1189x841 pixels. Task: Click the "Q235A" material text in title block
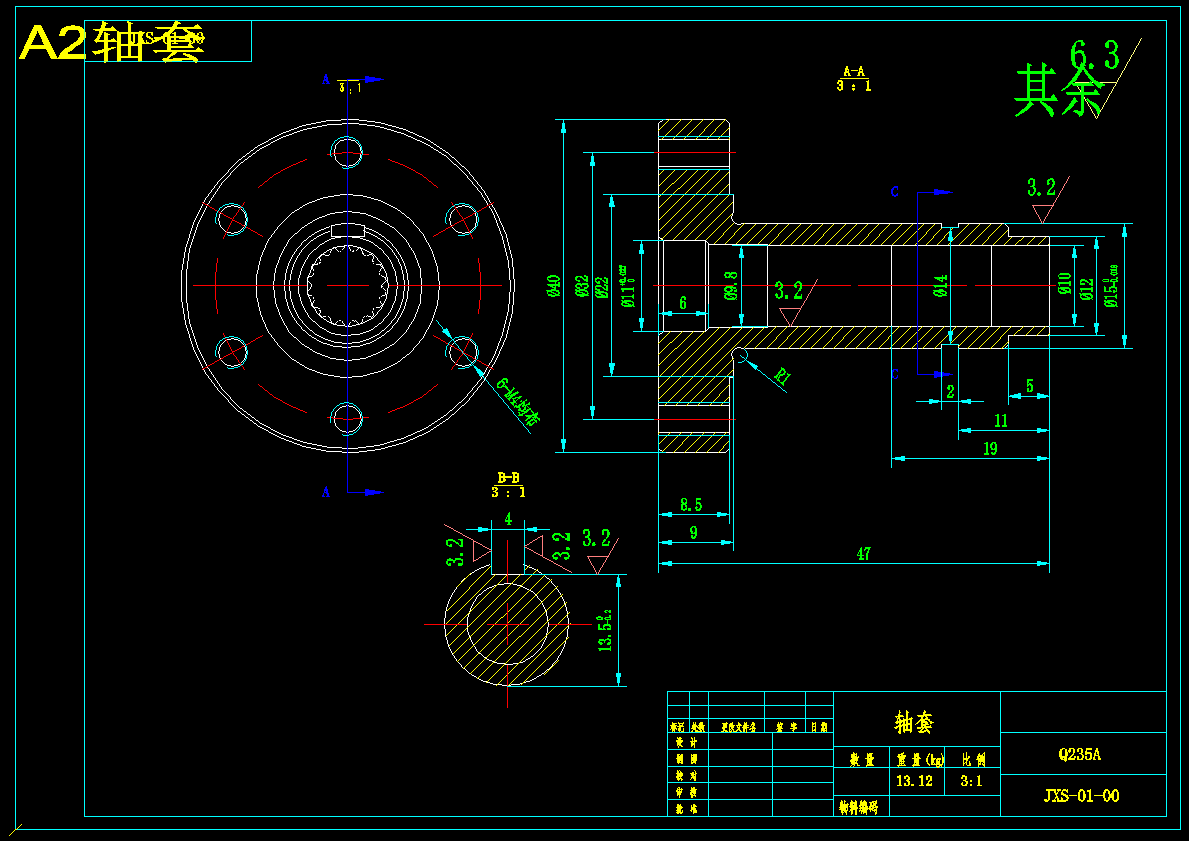pos(1080,755)
